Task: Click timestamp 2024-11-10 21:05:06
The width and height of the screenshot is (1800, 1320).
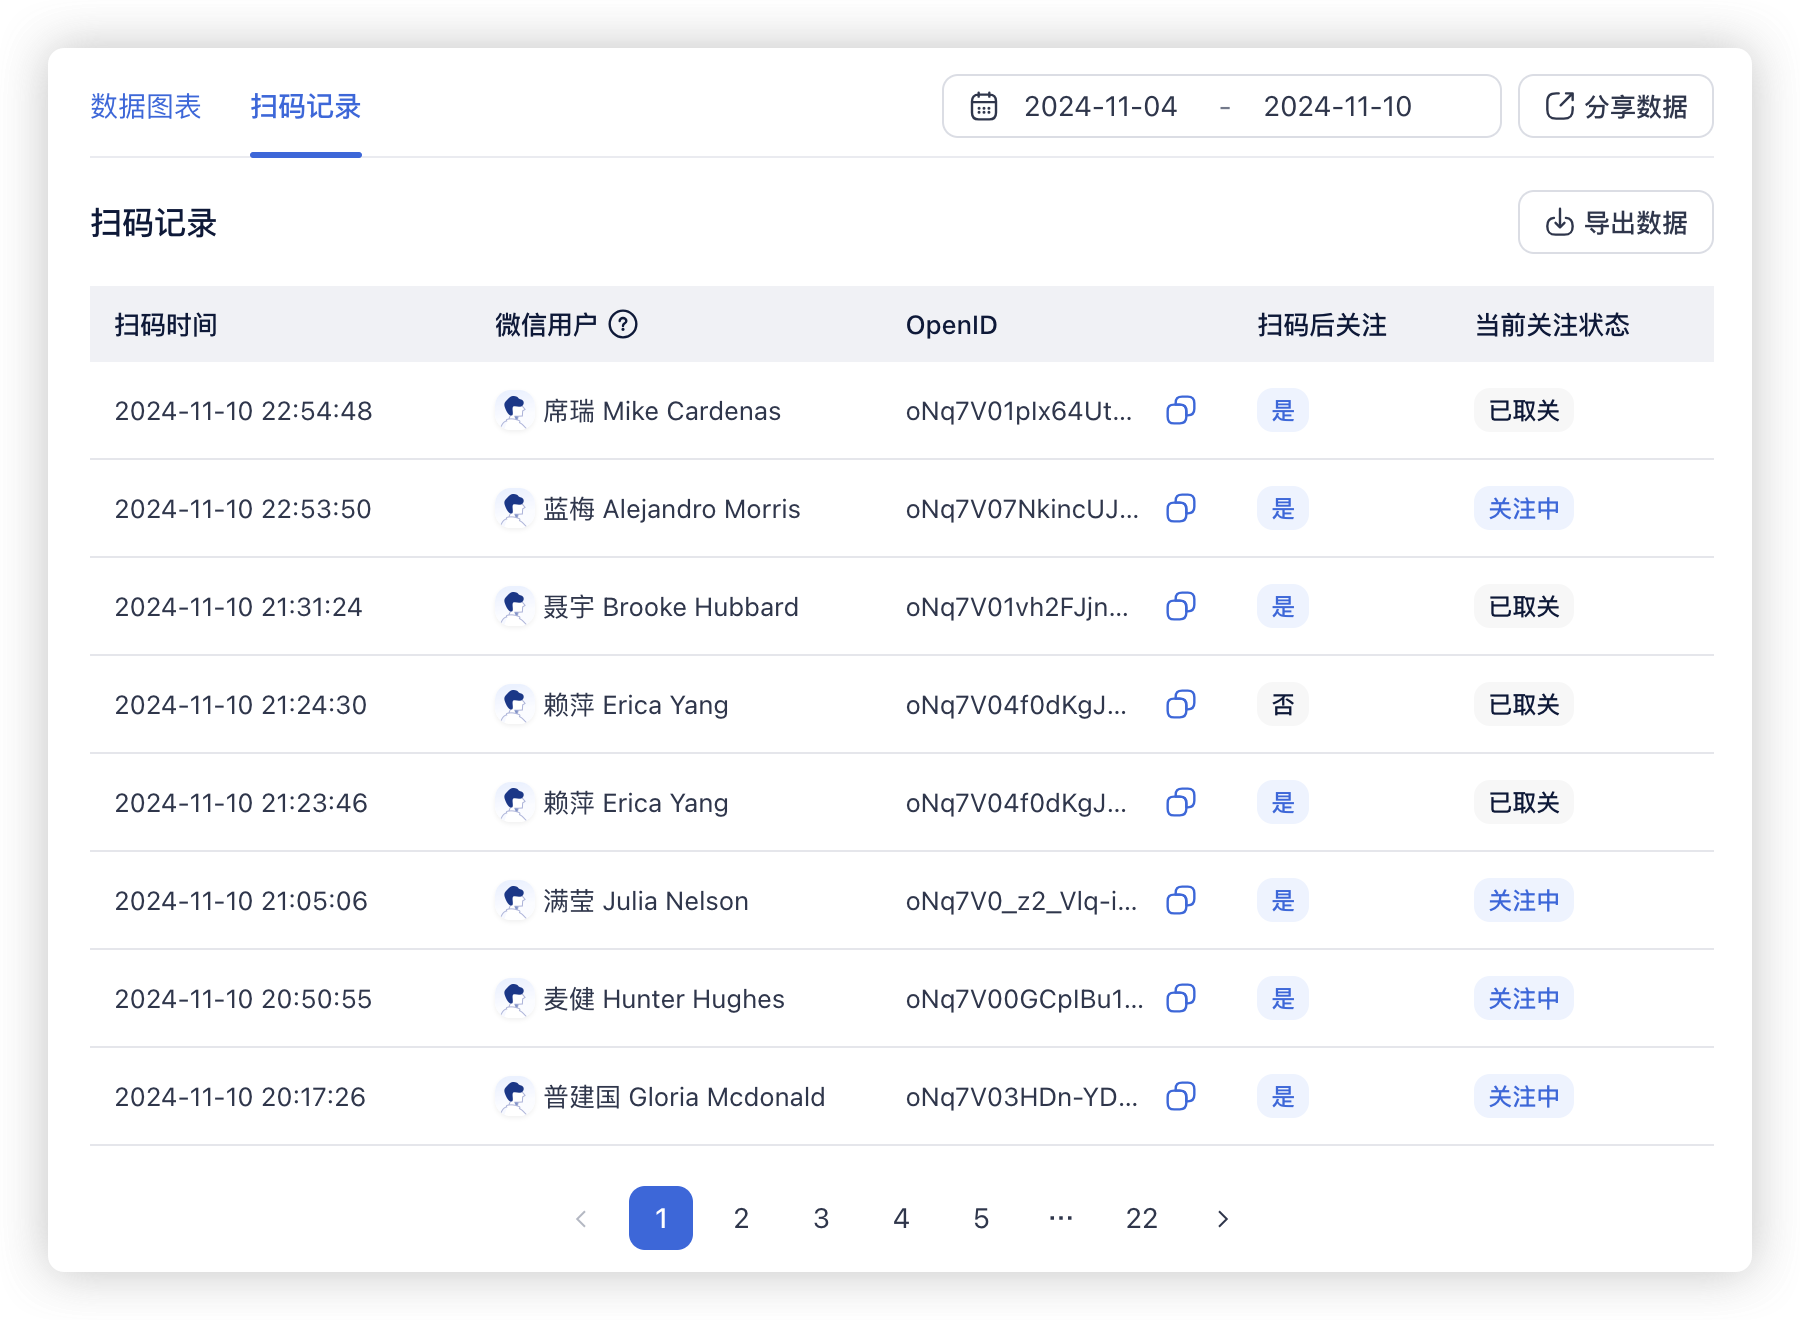Action: 241,900
